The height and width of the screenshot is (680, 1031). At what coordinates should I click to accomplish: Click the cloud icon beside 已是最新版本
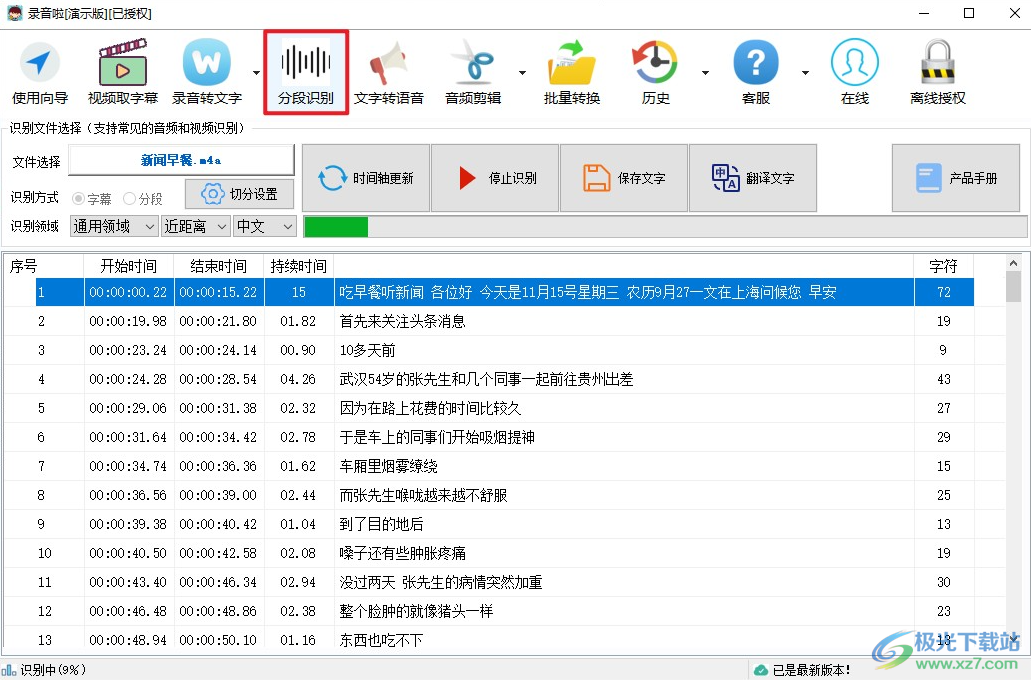point(761,669)
